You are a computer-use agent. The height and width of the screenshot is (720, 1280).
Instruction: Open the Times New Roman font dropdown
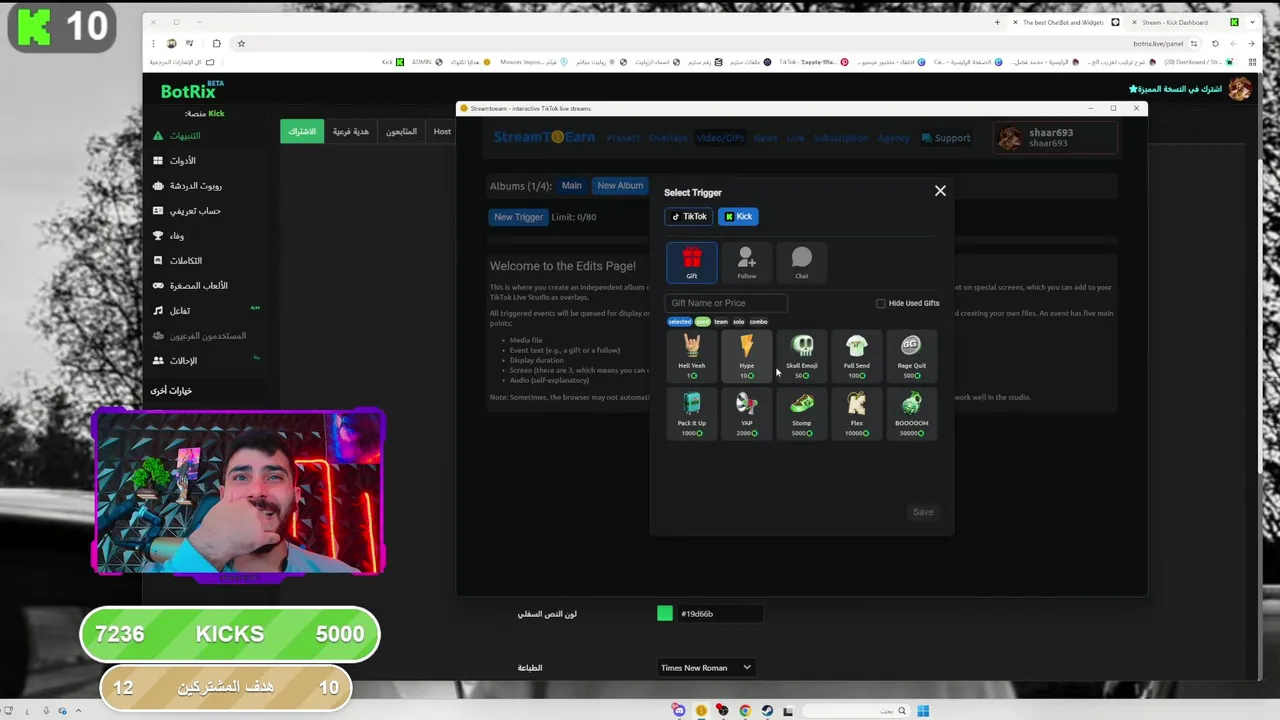[705, 667]
